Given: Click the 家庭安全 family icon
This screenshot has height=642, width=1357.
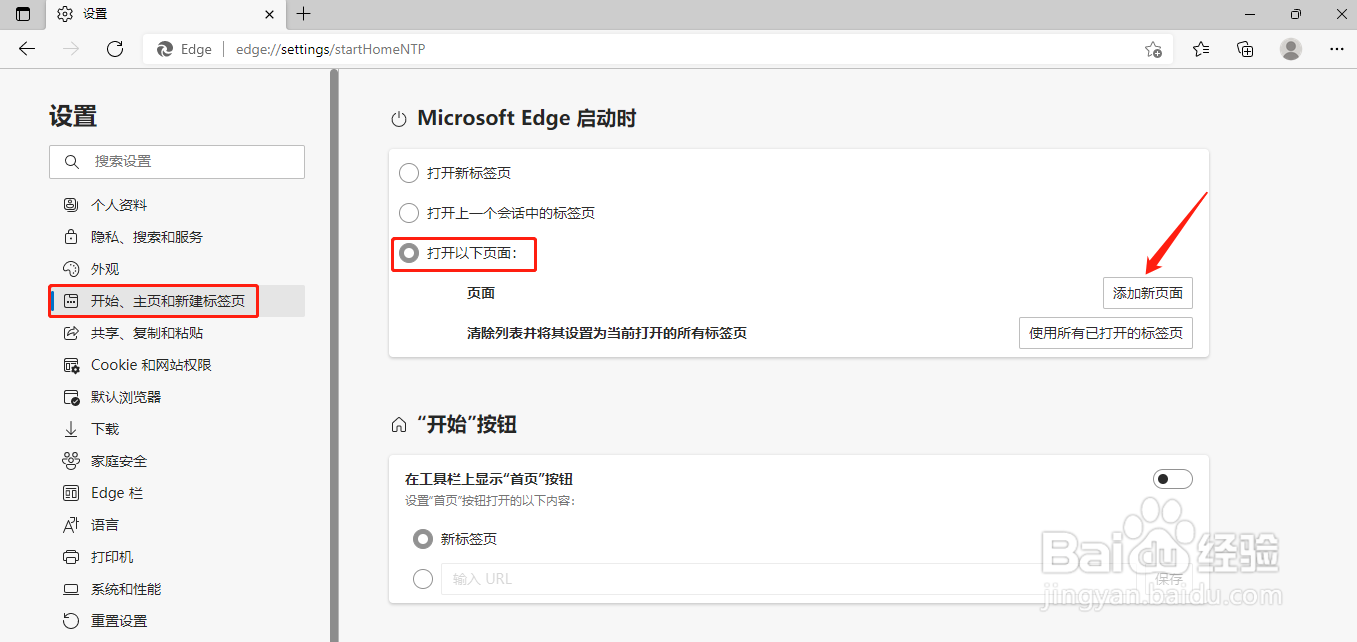Looking at the screenshot, I should tap(71, 461).
